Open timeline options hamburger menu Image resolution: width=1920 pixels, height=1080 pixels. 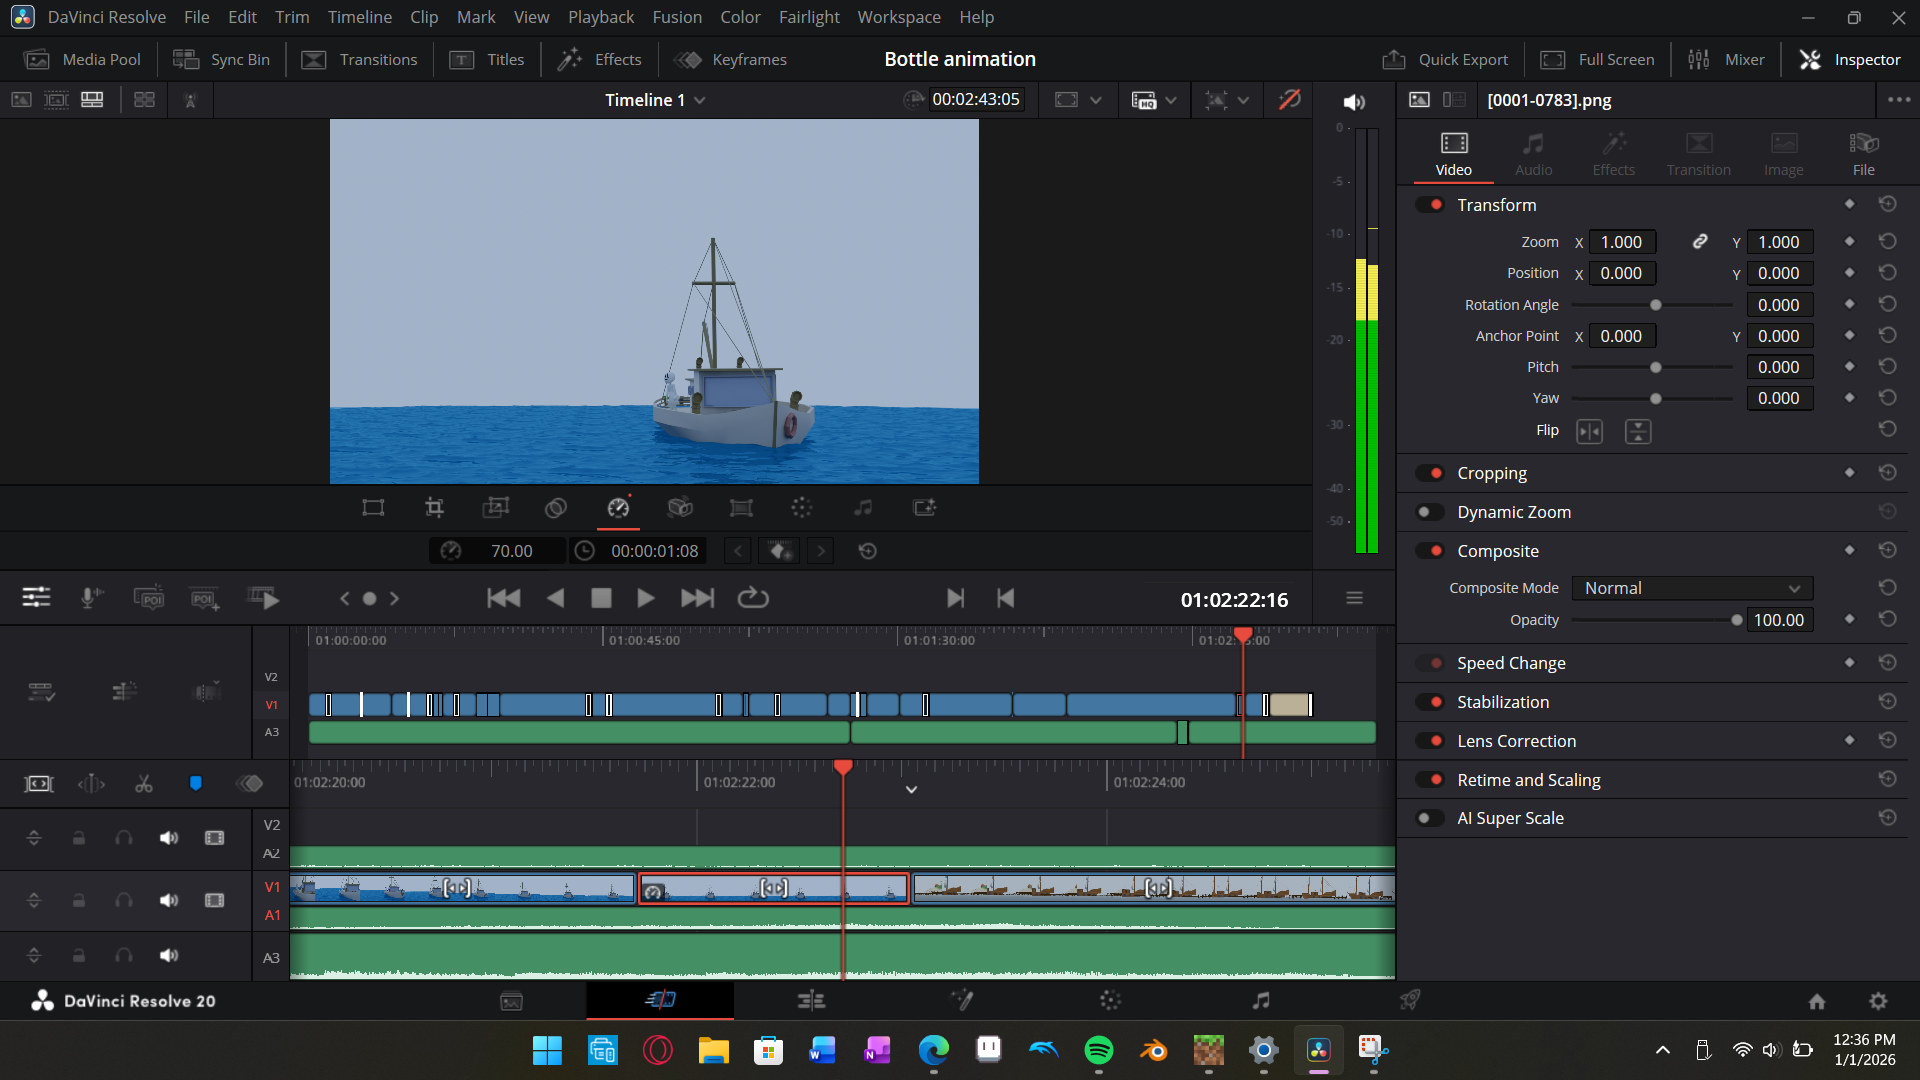pos(1355,598)
